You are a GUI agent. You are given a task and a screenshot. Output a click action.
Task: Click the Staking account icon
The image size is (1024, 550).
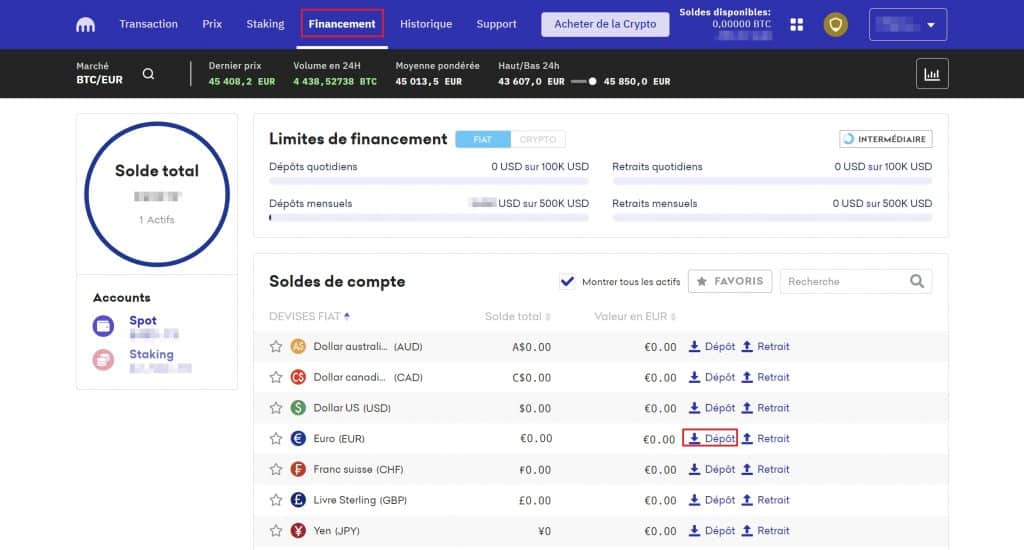tap(103, 360)
